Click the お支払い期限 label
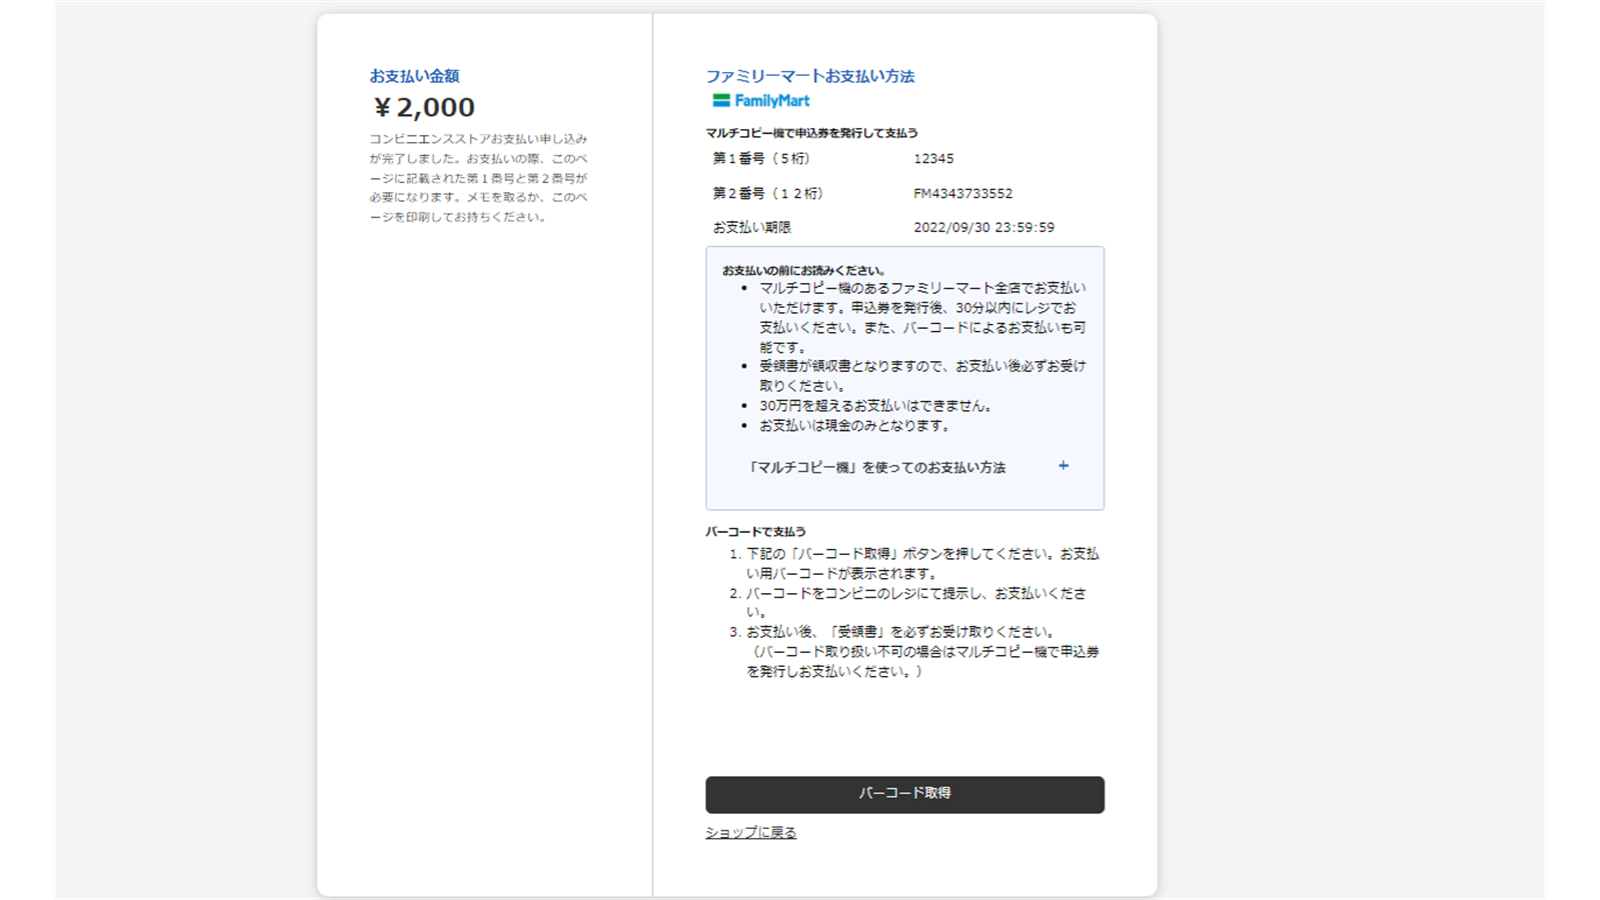The image size is (1600, 900). [751, 227]
